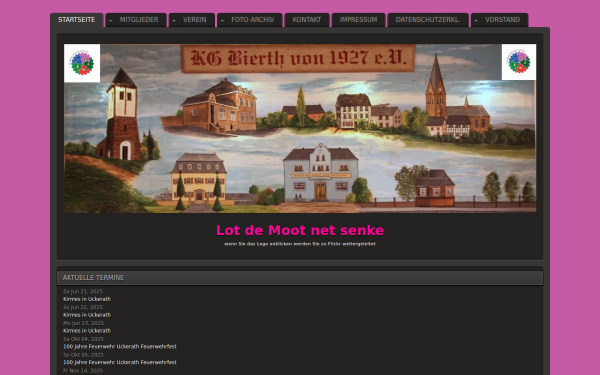Click the date 'So Okt 05, 2025'
600x375 pixels.
[x=83, y=355]
